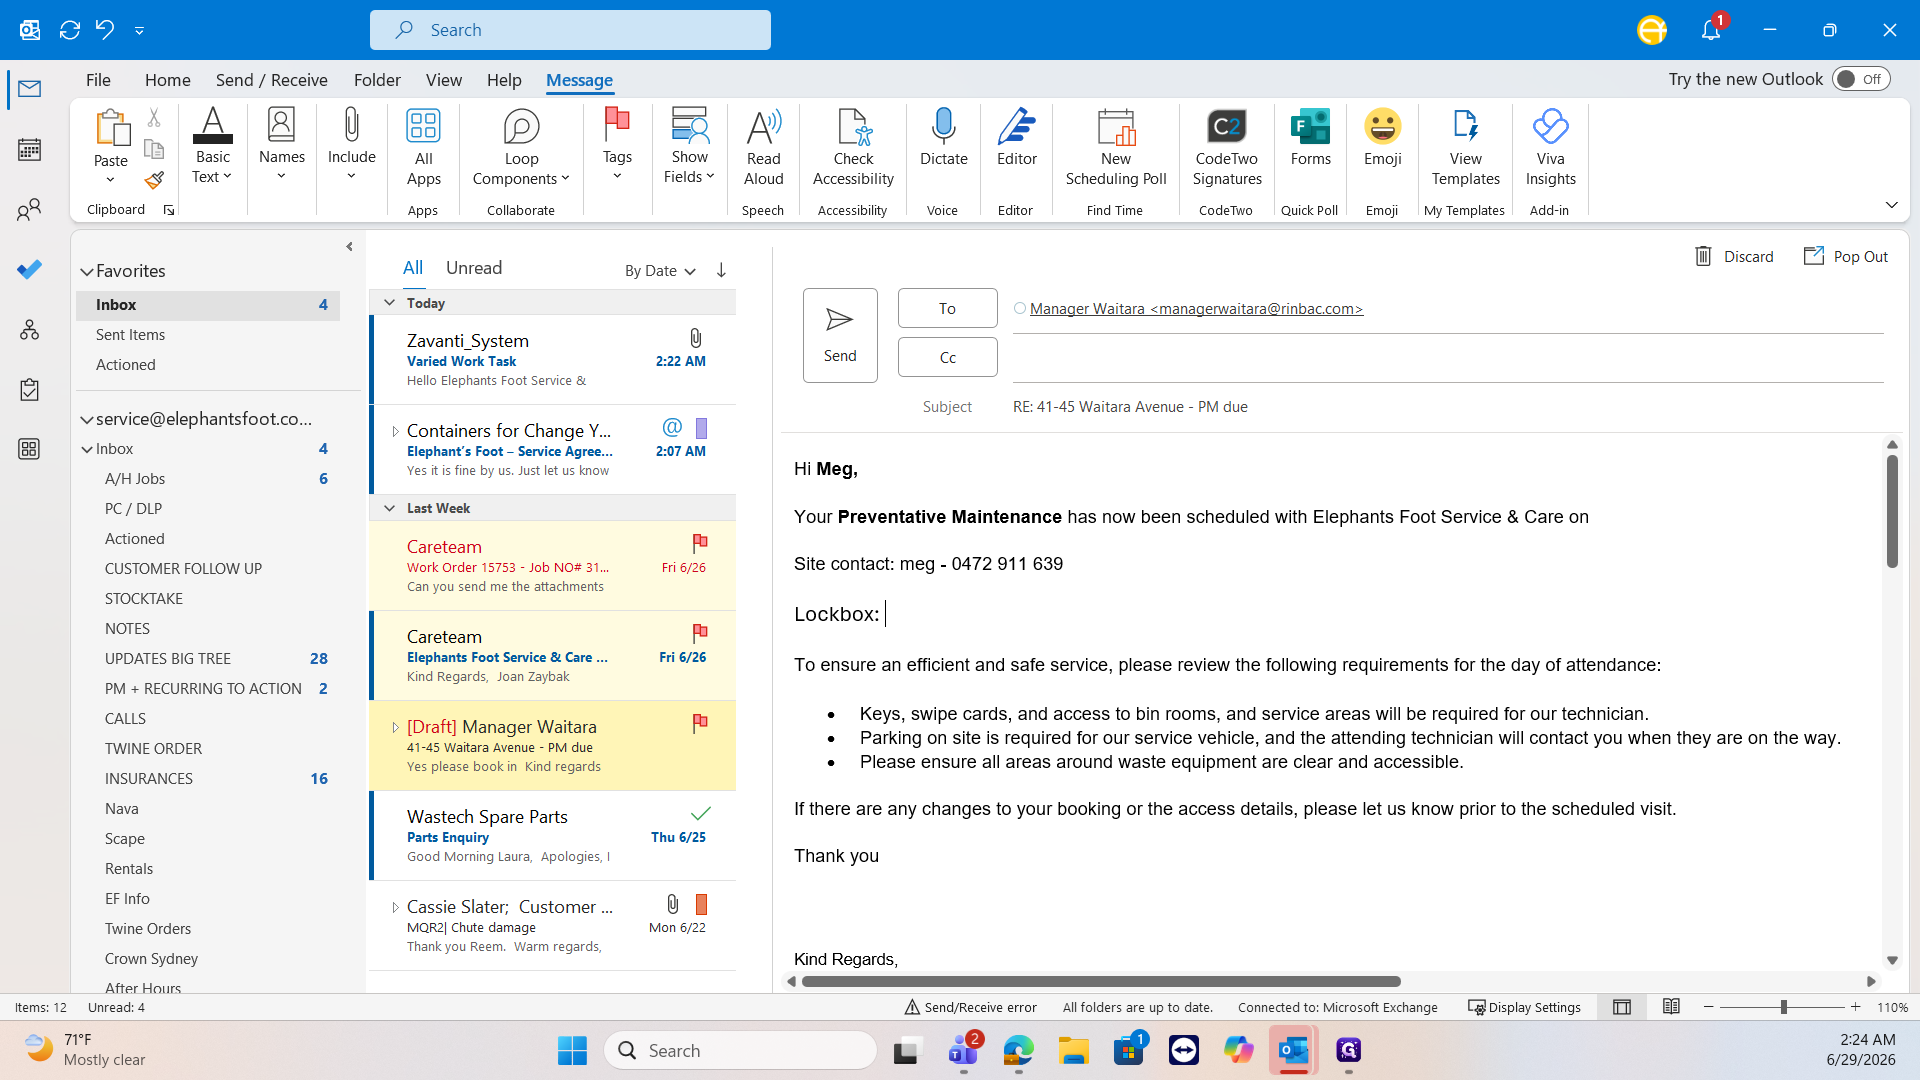Click the Outlook search box

570,30
